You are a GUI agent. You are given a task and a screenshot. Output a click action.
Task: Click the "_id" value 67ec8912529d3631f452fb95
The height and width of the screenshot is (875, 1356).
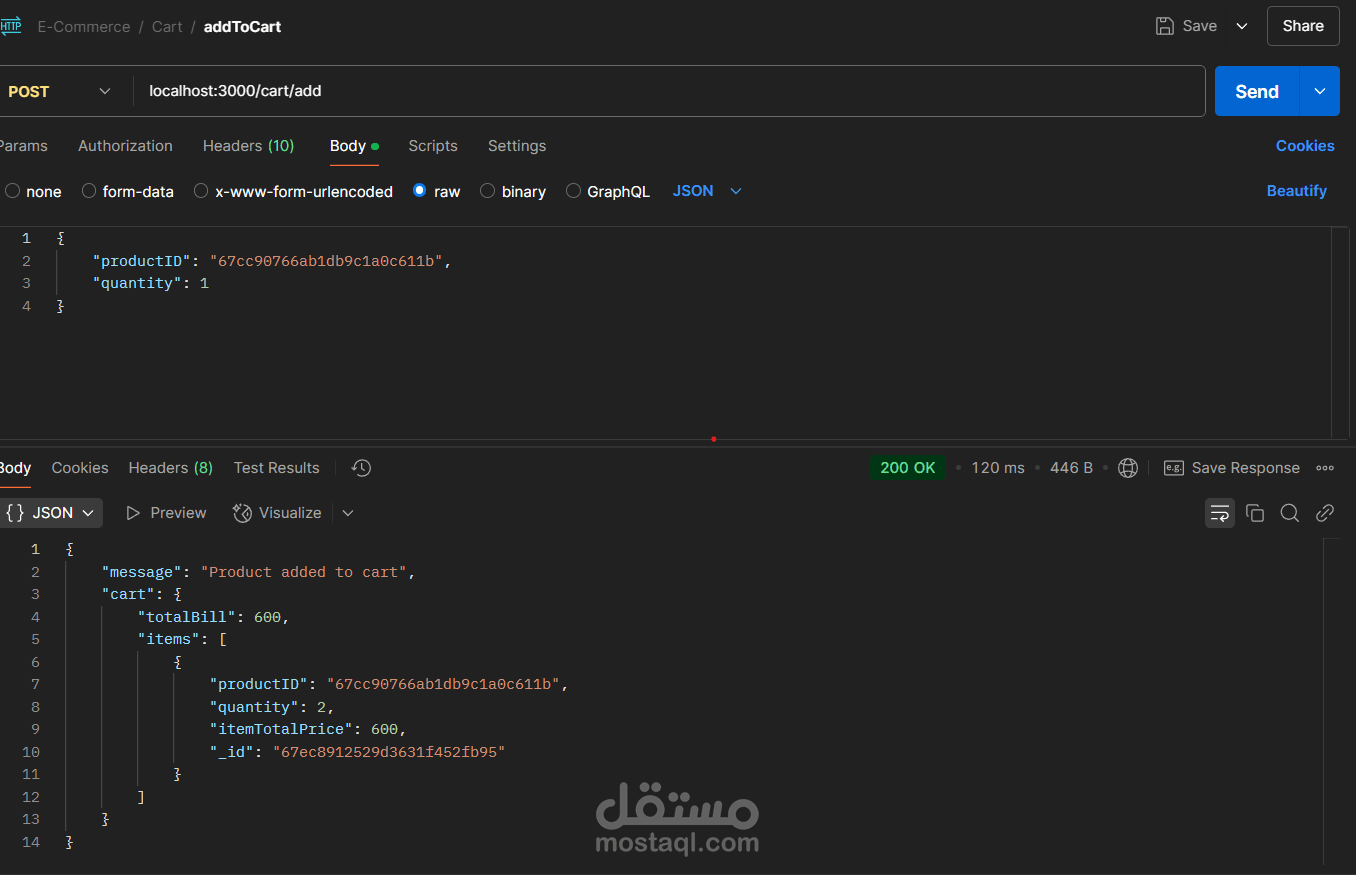click(x=389, y=752)
